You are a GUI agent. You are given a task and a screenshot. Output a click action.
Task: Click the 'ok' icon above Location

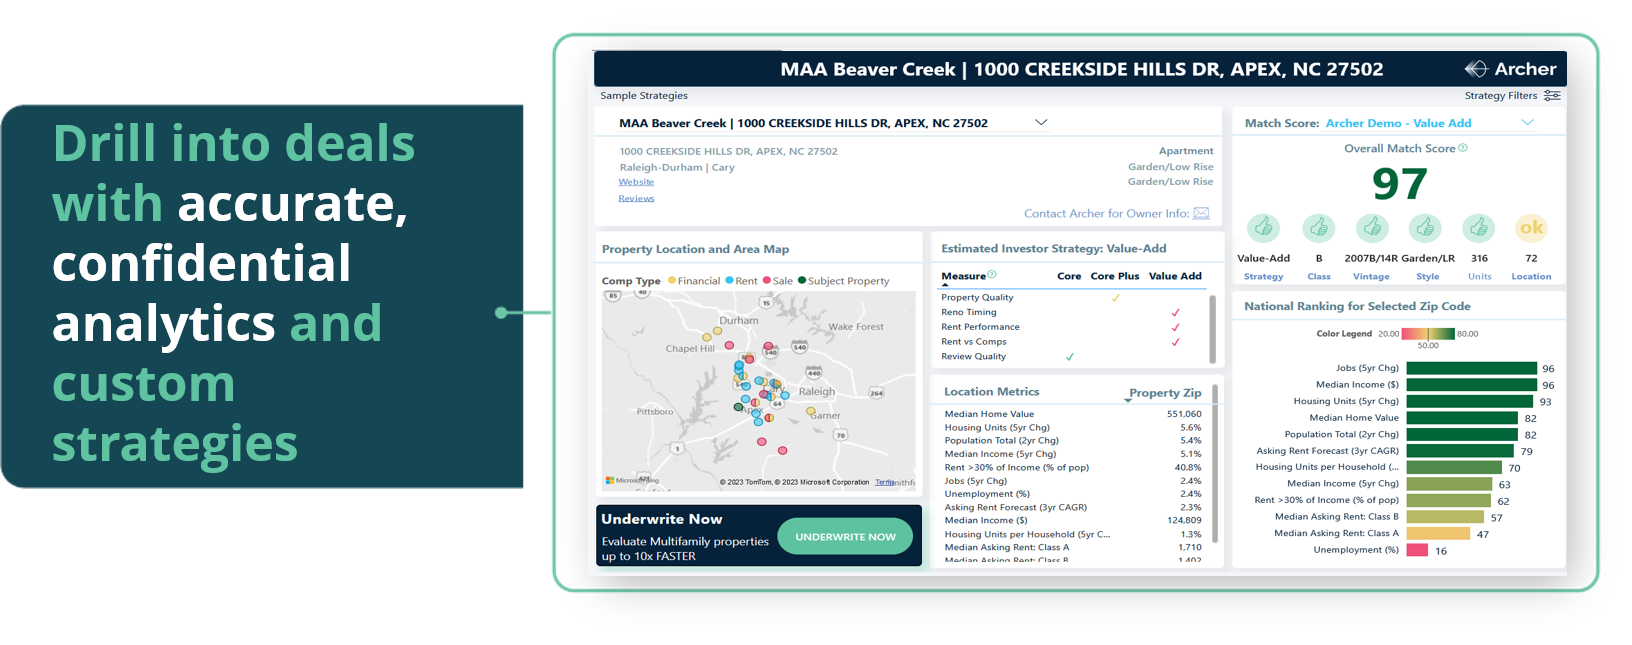(1532, 228)
